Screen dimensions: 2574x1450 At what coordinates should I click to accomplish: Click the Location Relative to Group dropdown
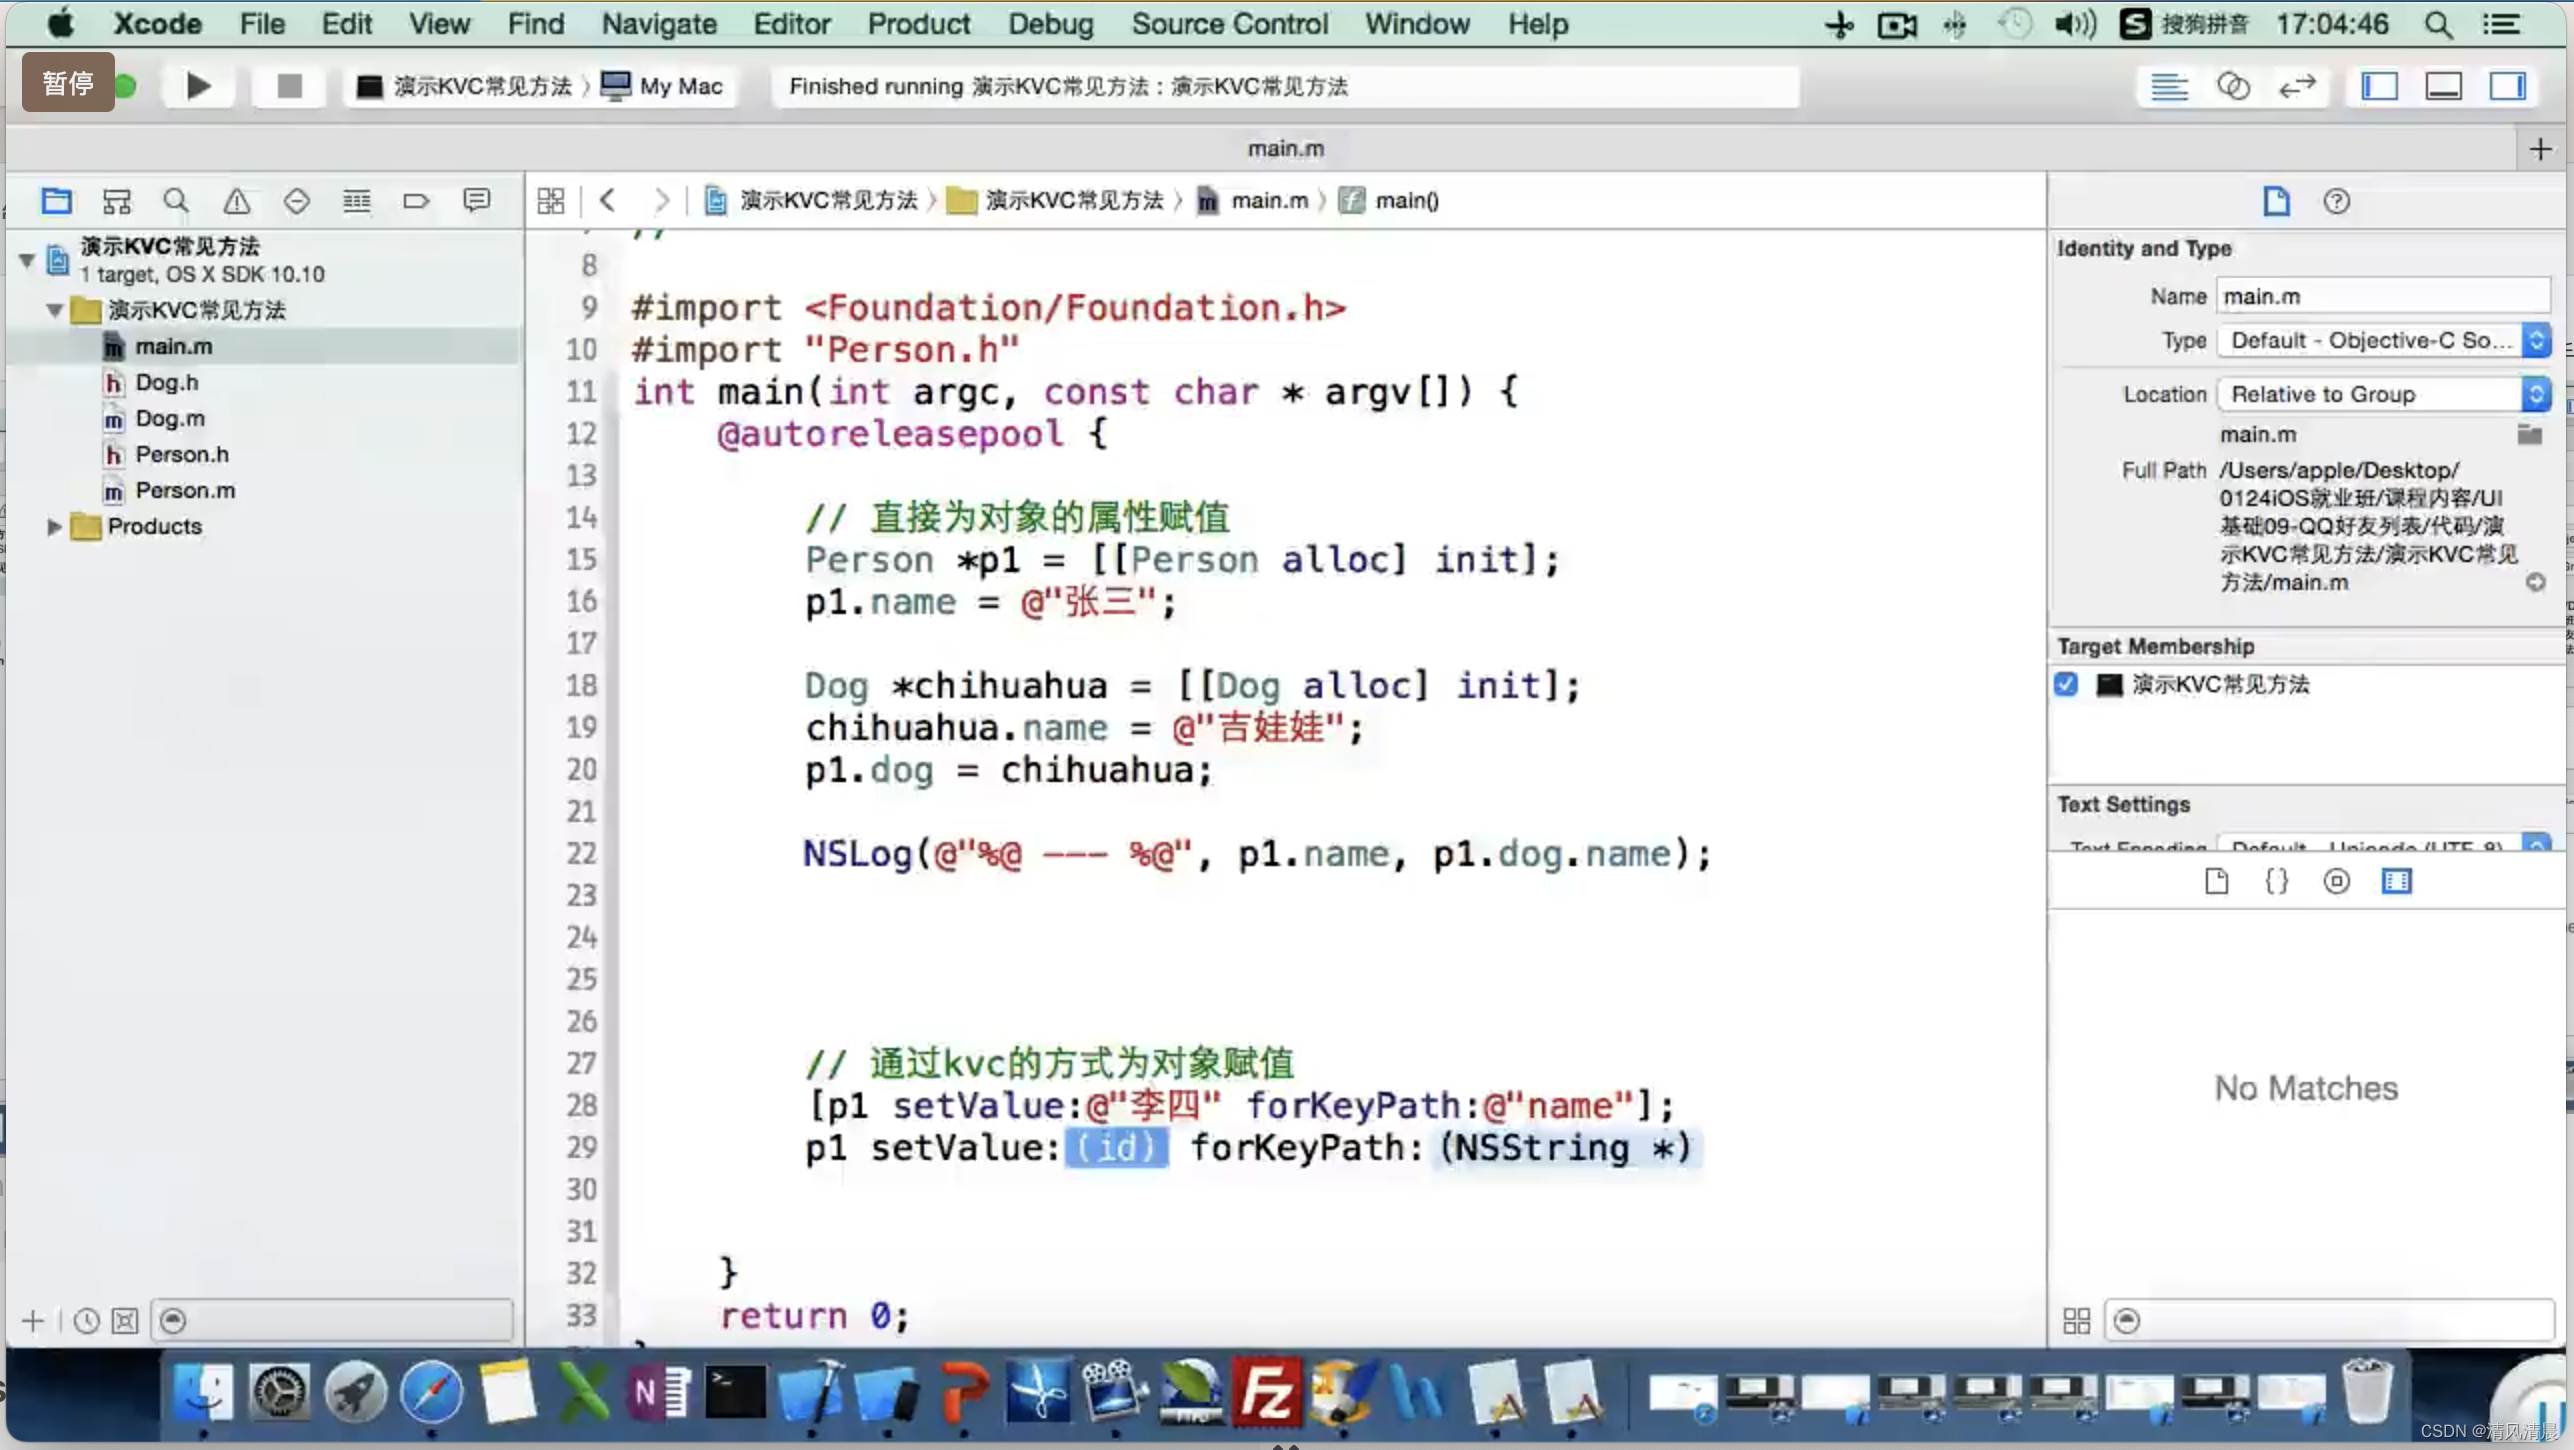(x=2378, y=393)
